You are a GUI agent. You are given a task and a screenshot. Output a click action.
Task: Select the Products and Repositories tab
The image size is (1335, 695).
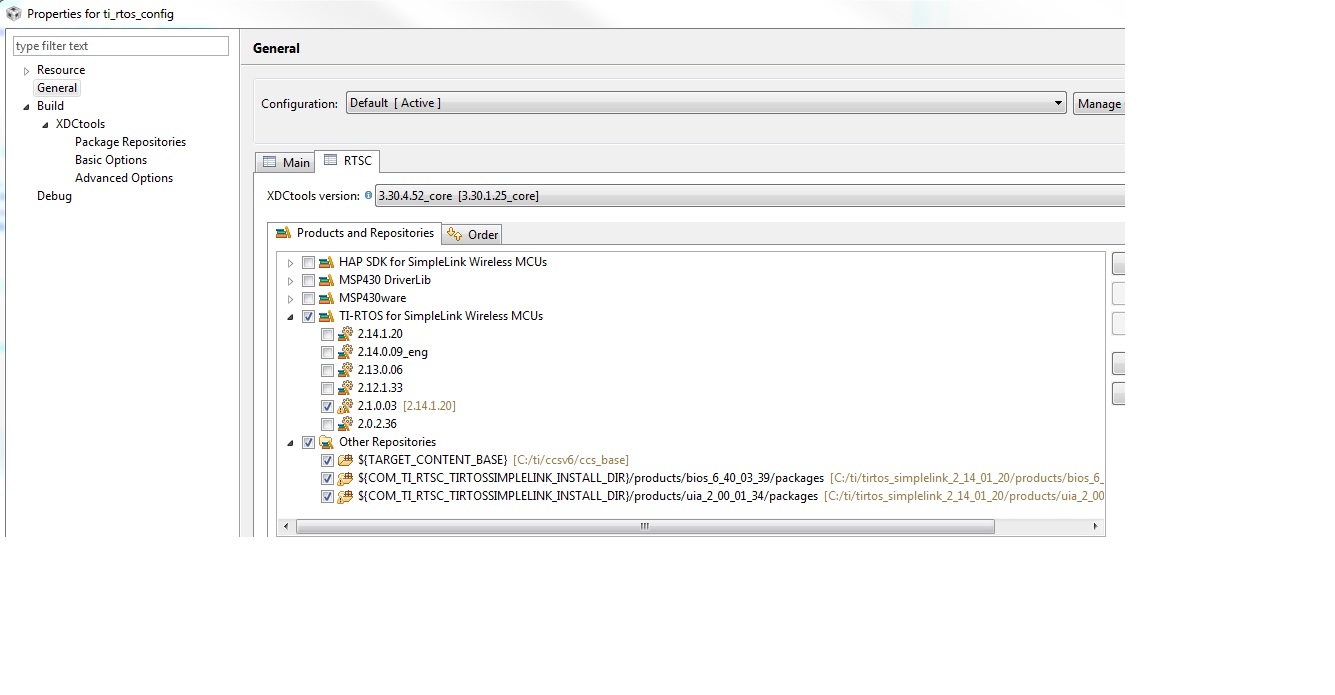(354, 233)
